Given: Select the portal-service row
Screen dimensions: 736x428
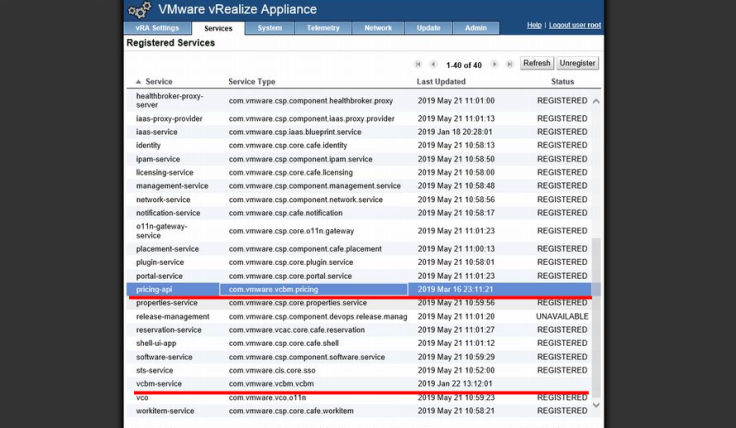Looking at the screenshot, I should pos(359,276).
